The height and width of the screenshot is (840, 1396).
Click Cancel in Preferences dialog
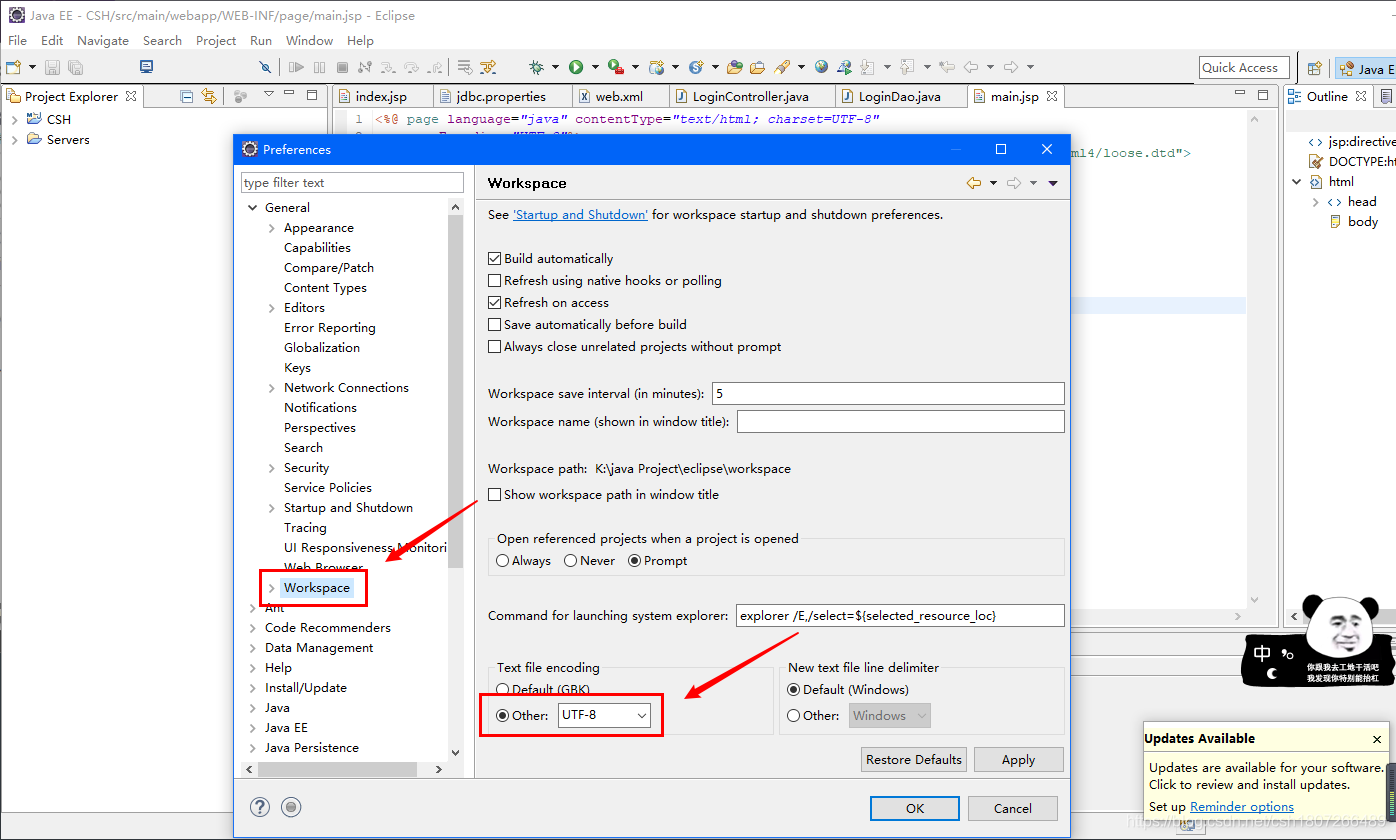pyautogui.click(x=1013, y=808)
